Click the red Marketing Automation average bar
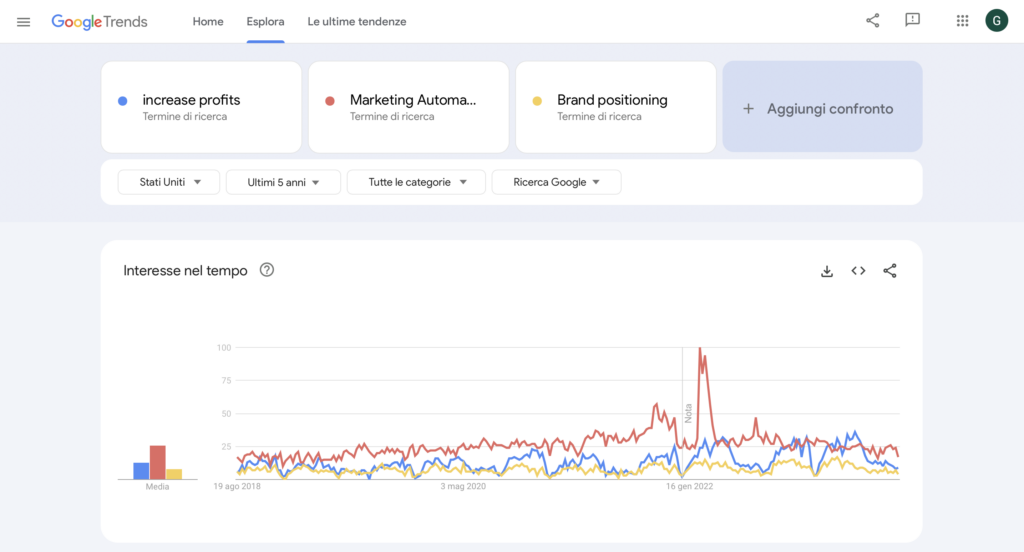This screenshot has width=1024, height=552. tap(157, 462)
